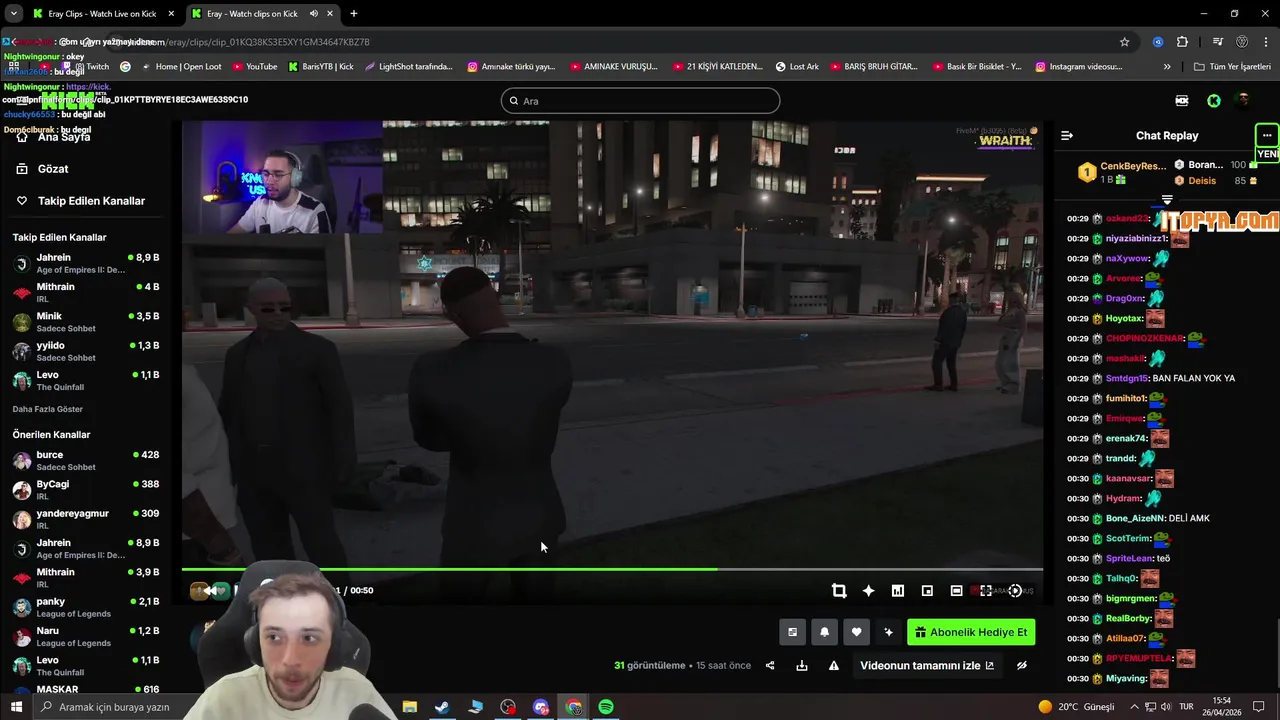Open YouTube bookmark in bookmarks bar
The image size is (1280, 720).
255,67
